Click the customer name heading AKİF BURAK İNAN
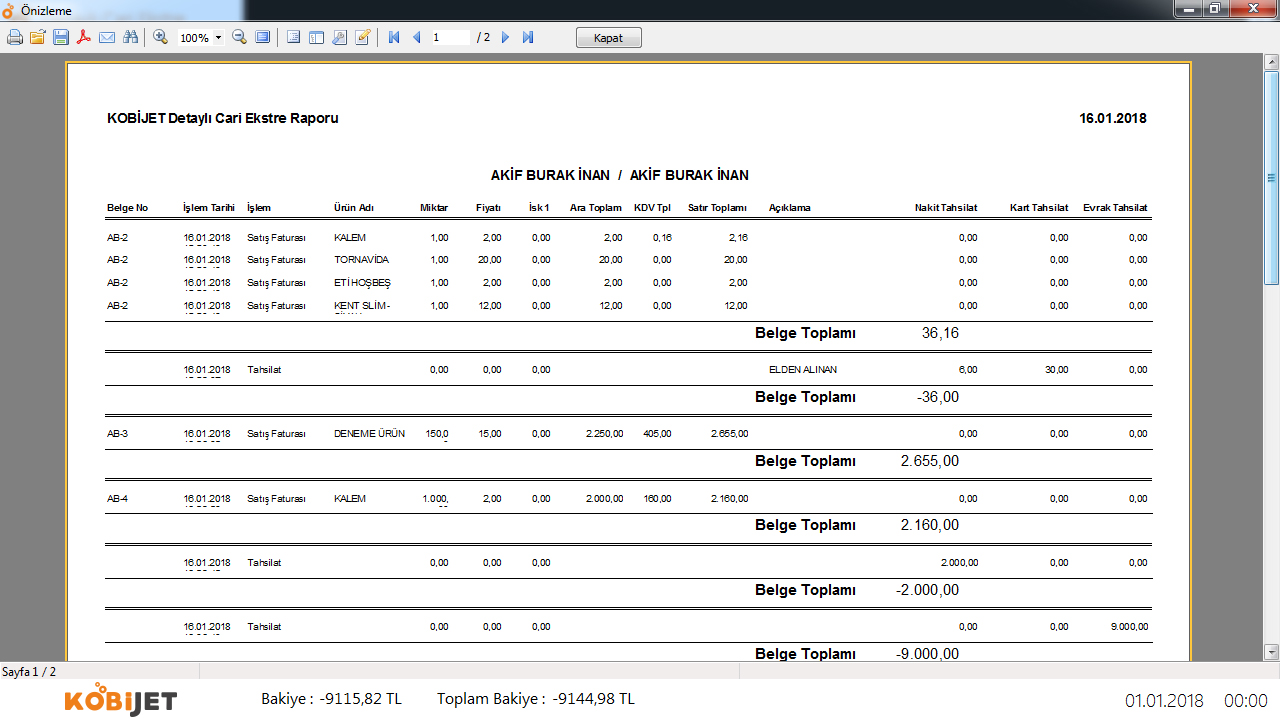 click(x=620, y=175)
